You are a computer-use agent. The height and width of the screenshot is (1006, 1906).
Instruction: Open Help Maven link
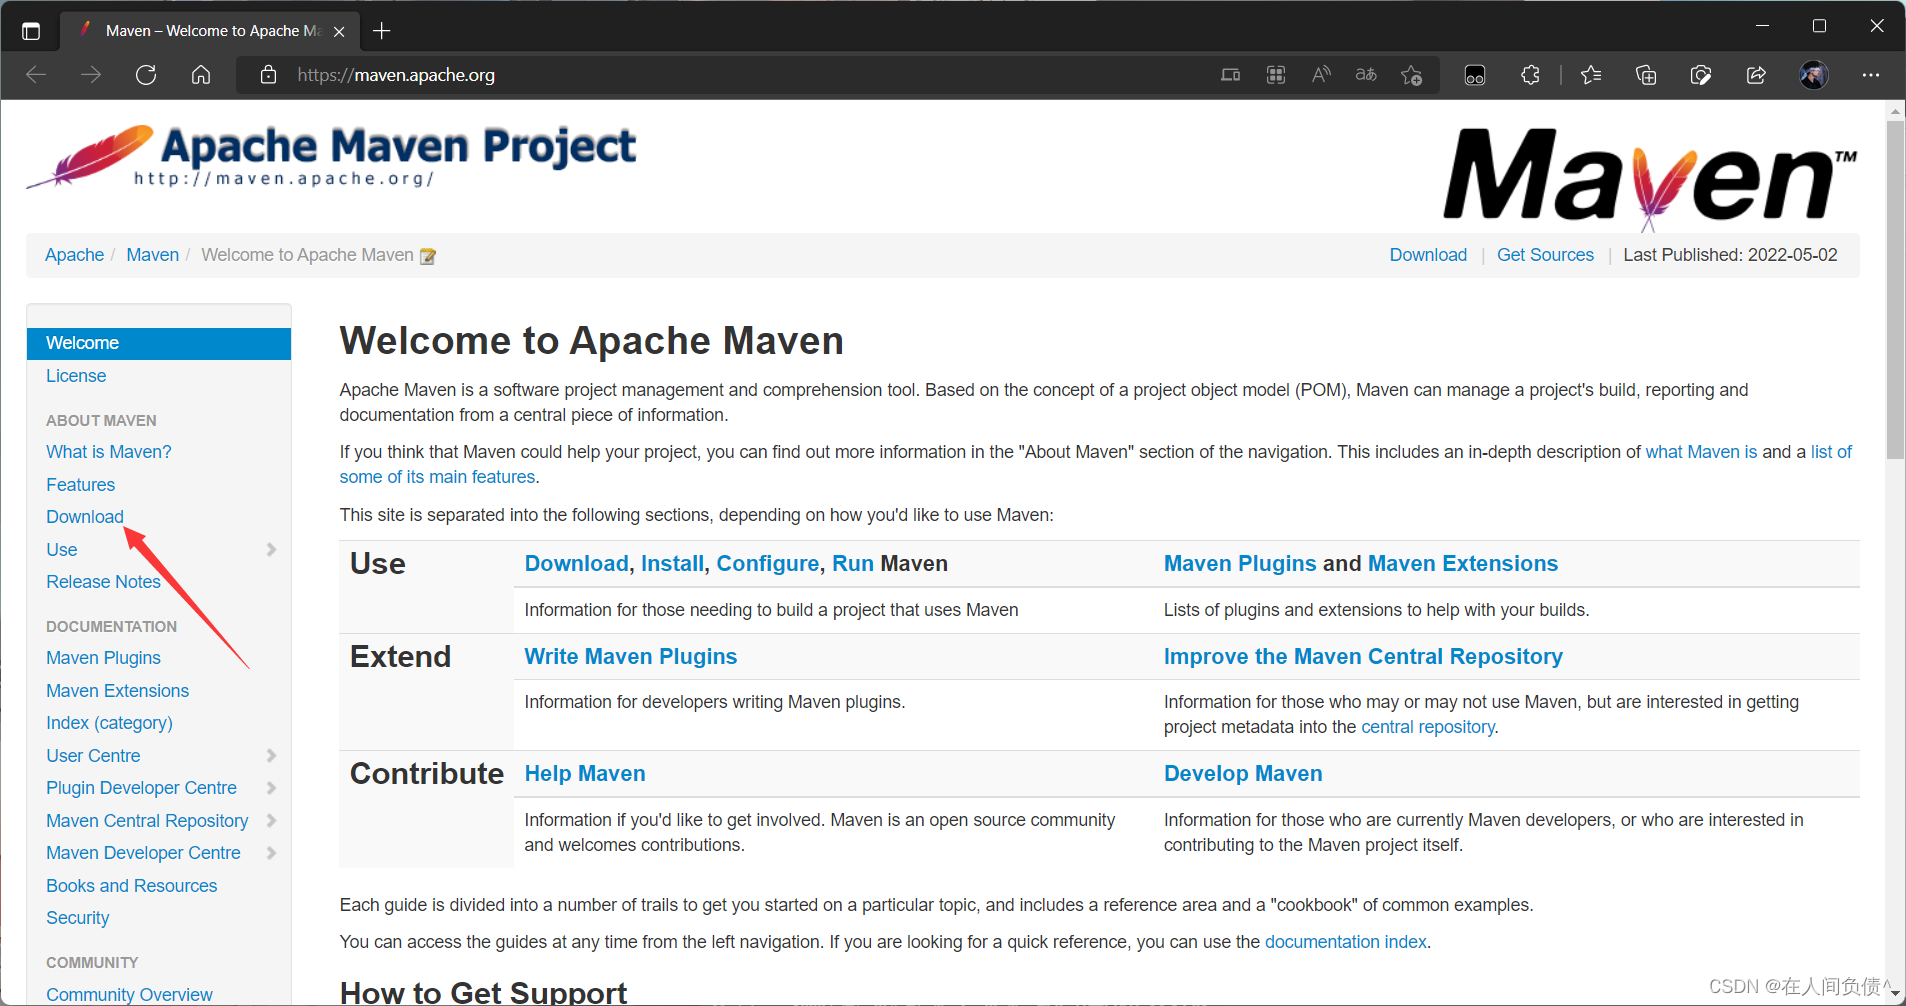pyautogui.click(x=585, y=774)
